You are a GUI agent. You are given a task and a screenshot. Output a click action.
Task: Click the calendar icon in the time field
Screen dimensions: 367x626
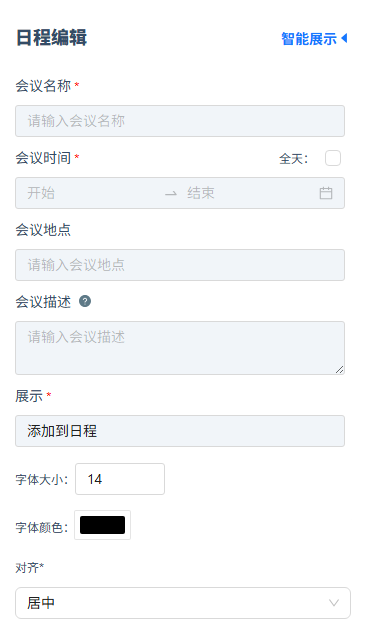(326, 193)
